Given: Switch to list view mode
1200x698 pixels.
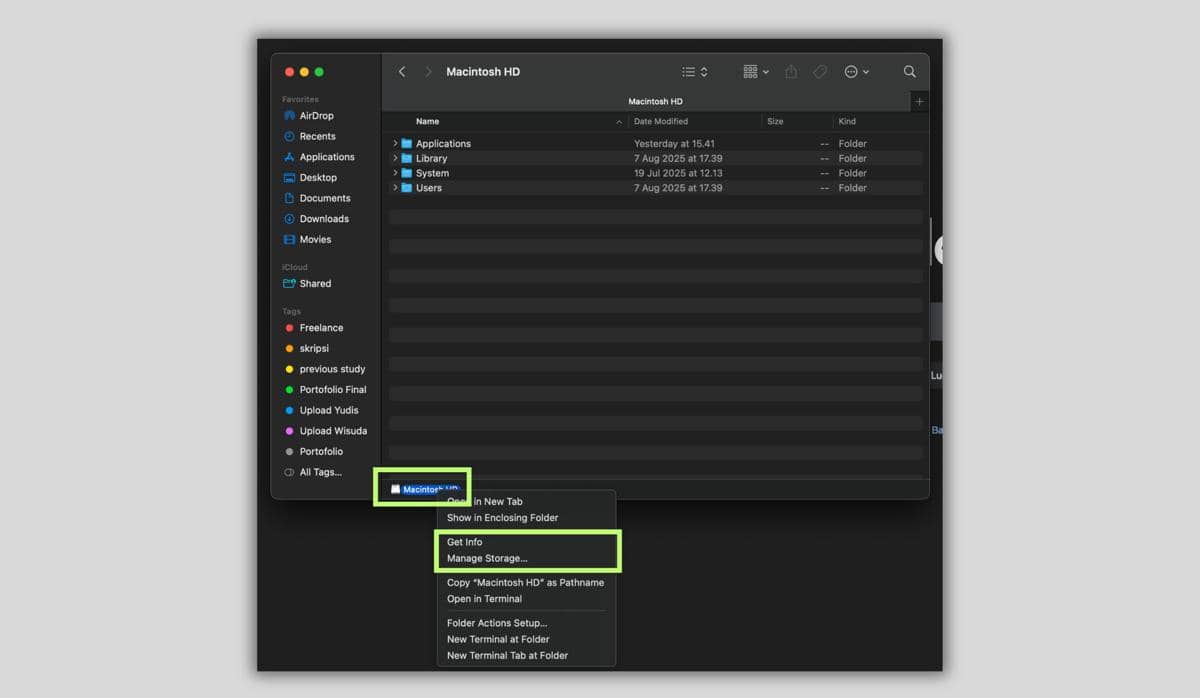Looking at the screenshot, I should click(688, 71).
